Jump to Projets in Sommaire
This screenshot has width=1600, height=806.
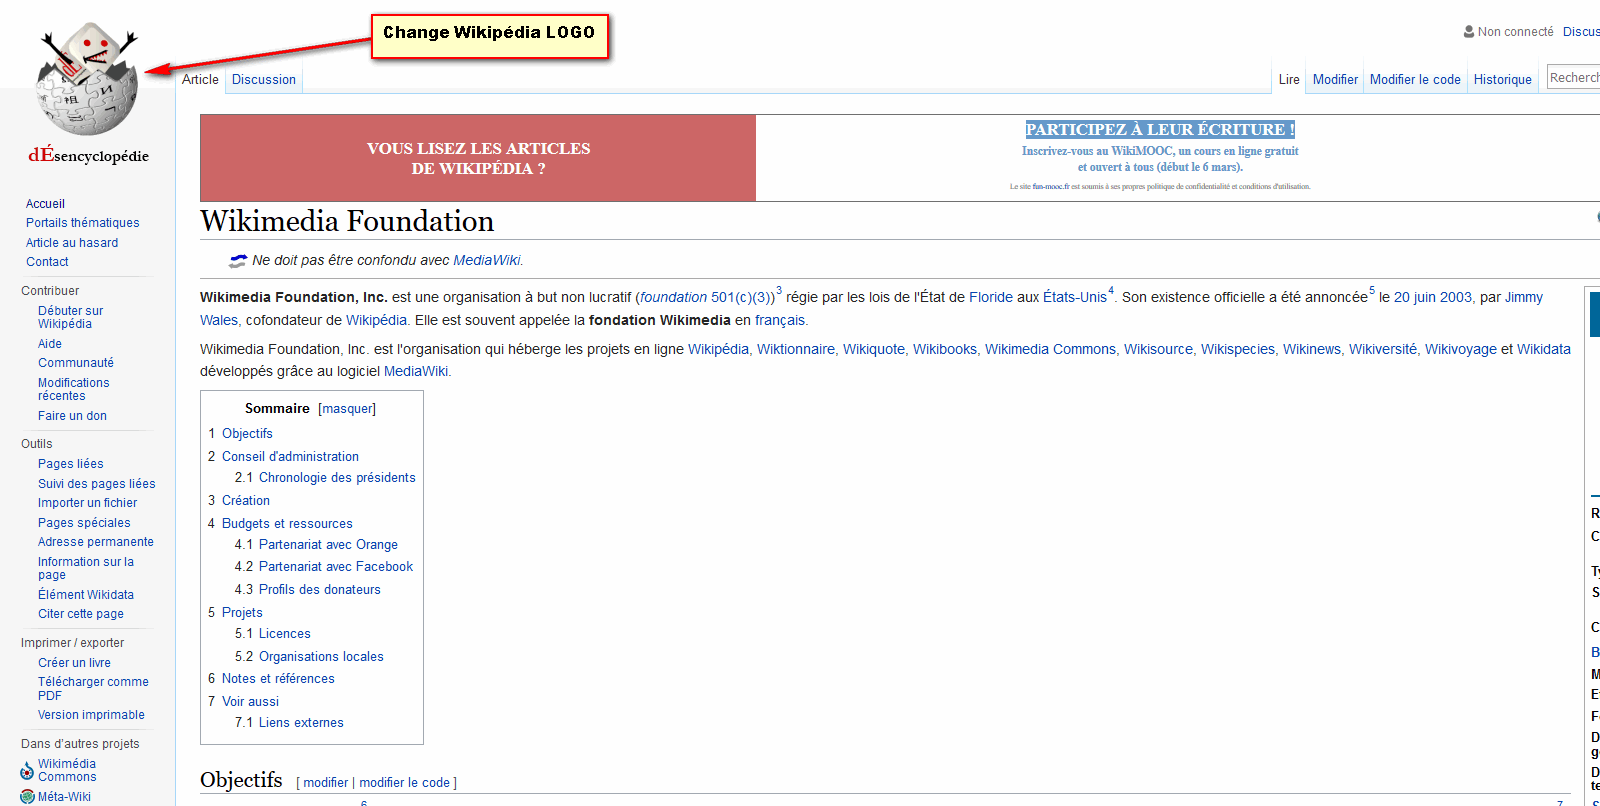point(242,613)
